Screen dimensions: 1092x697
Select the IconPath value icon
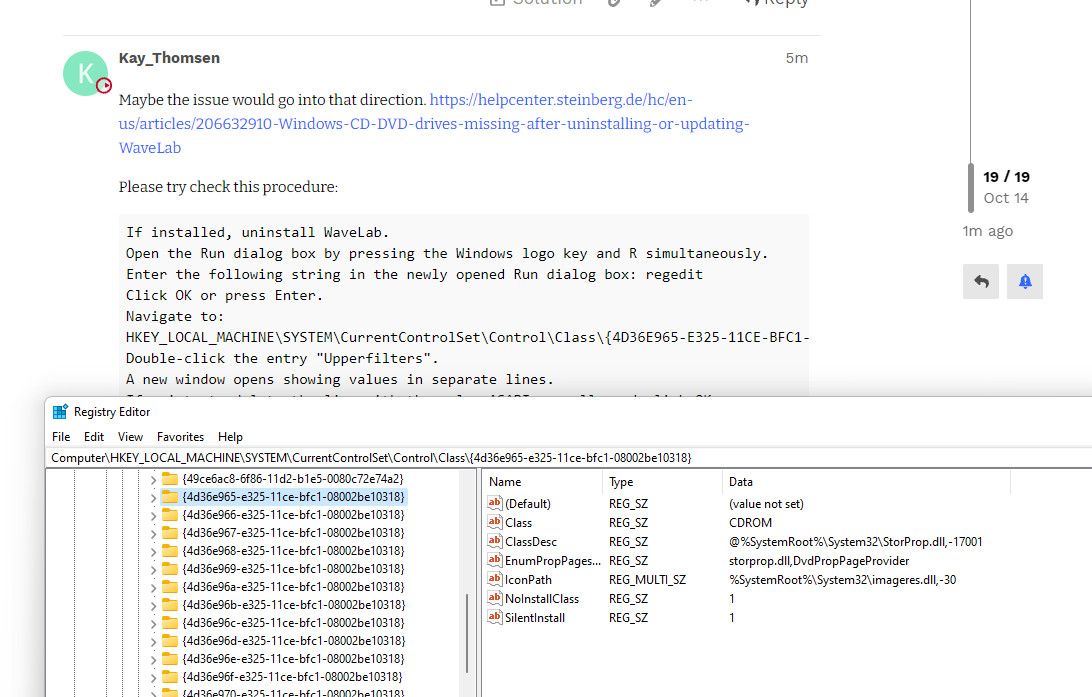[x=494, y=579]
